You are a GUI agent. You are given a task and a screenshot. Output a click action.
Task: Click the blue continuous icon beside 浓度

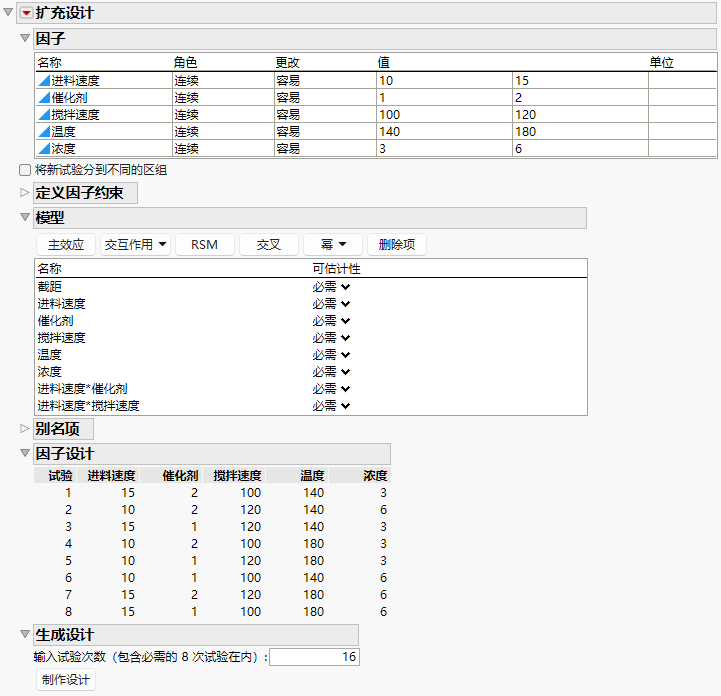(44, 149)
